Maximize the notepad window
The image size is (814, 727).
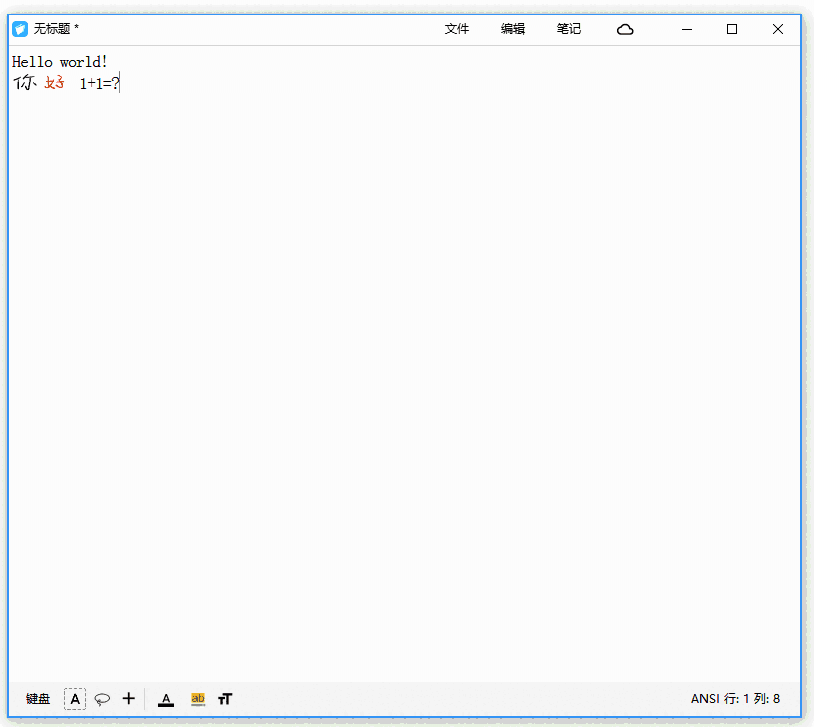click(x=732, y=29)
